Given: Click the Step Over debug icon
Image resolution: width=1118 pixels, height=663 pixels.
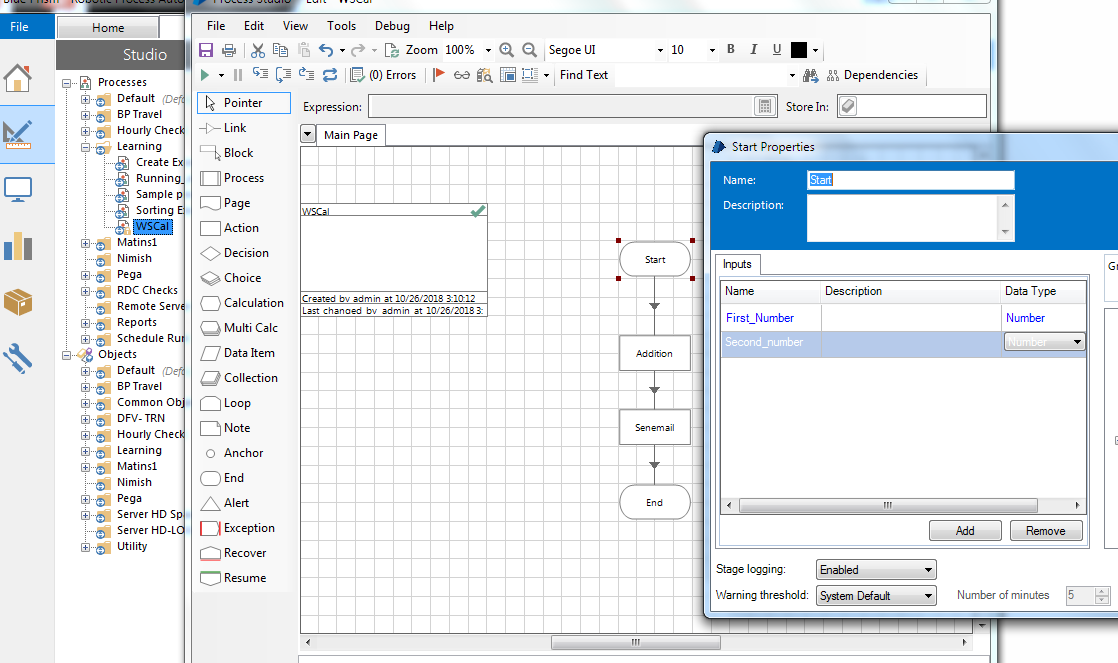Looking at the screenshot, I should pos(283,74).
